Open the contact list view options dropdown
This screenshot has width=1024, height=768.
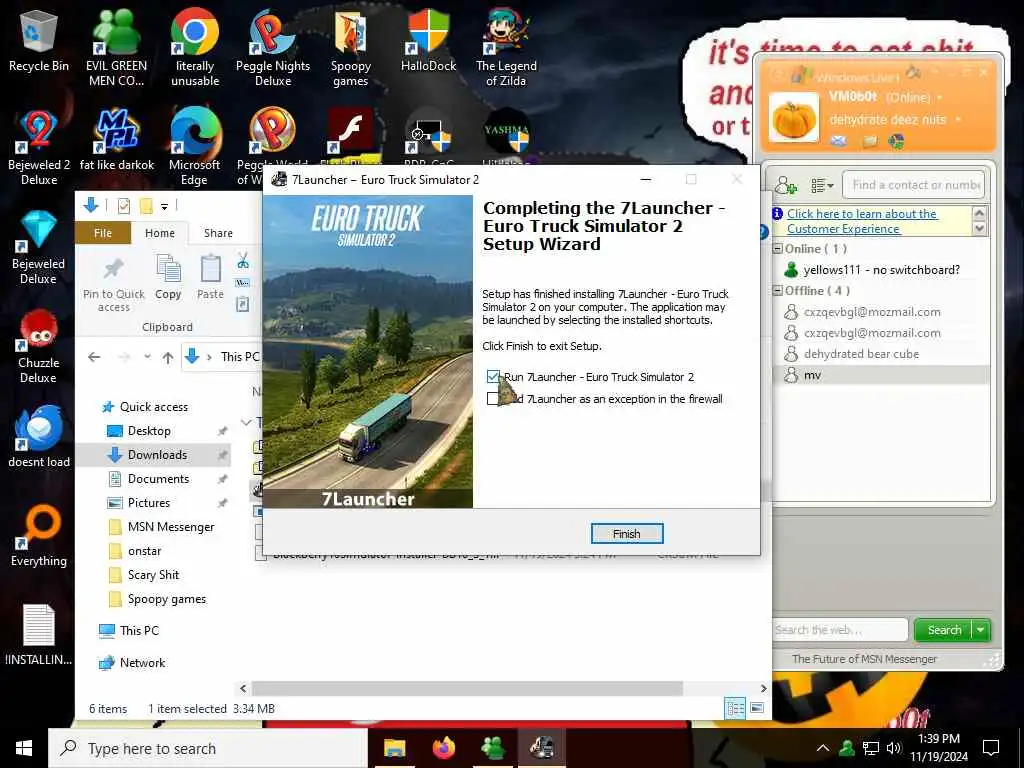click(822, 185)
